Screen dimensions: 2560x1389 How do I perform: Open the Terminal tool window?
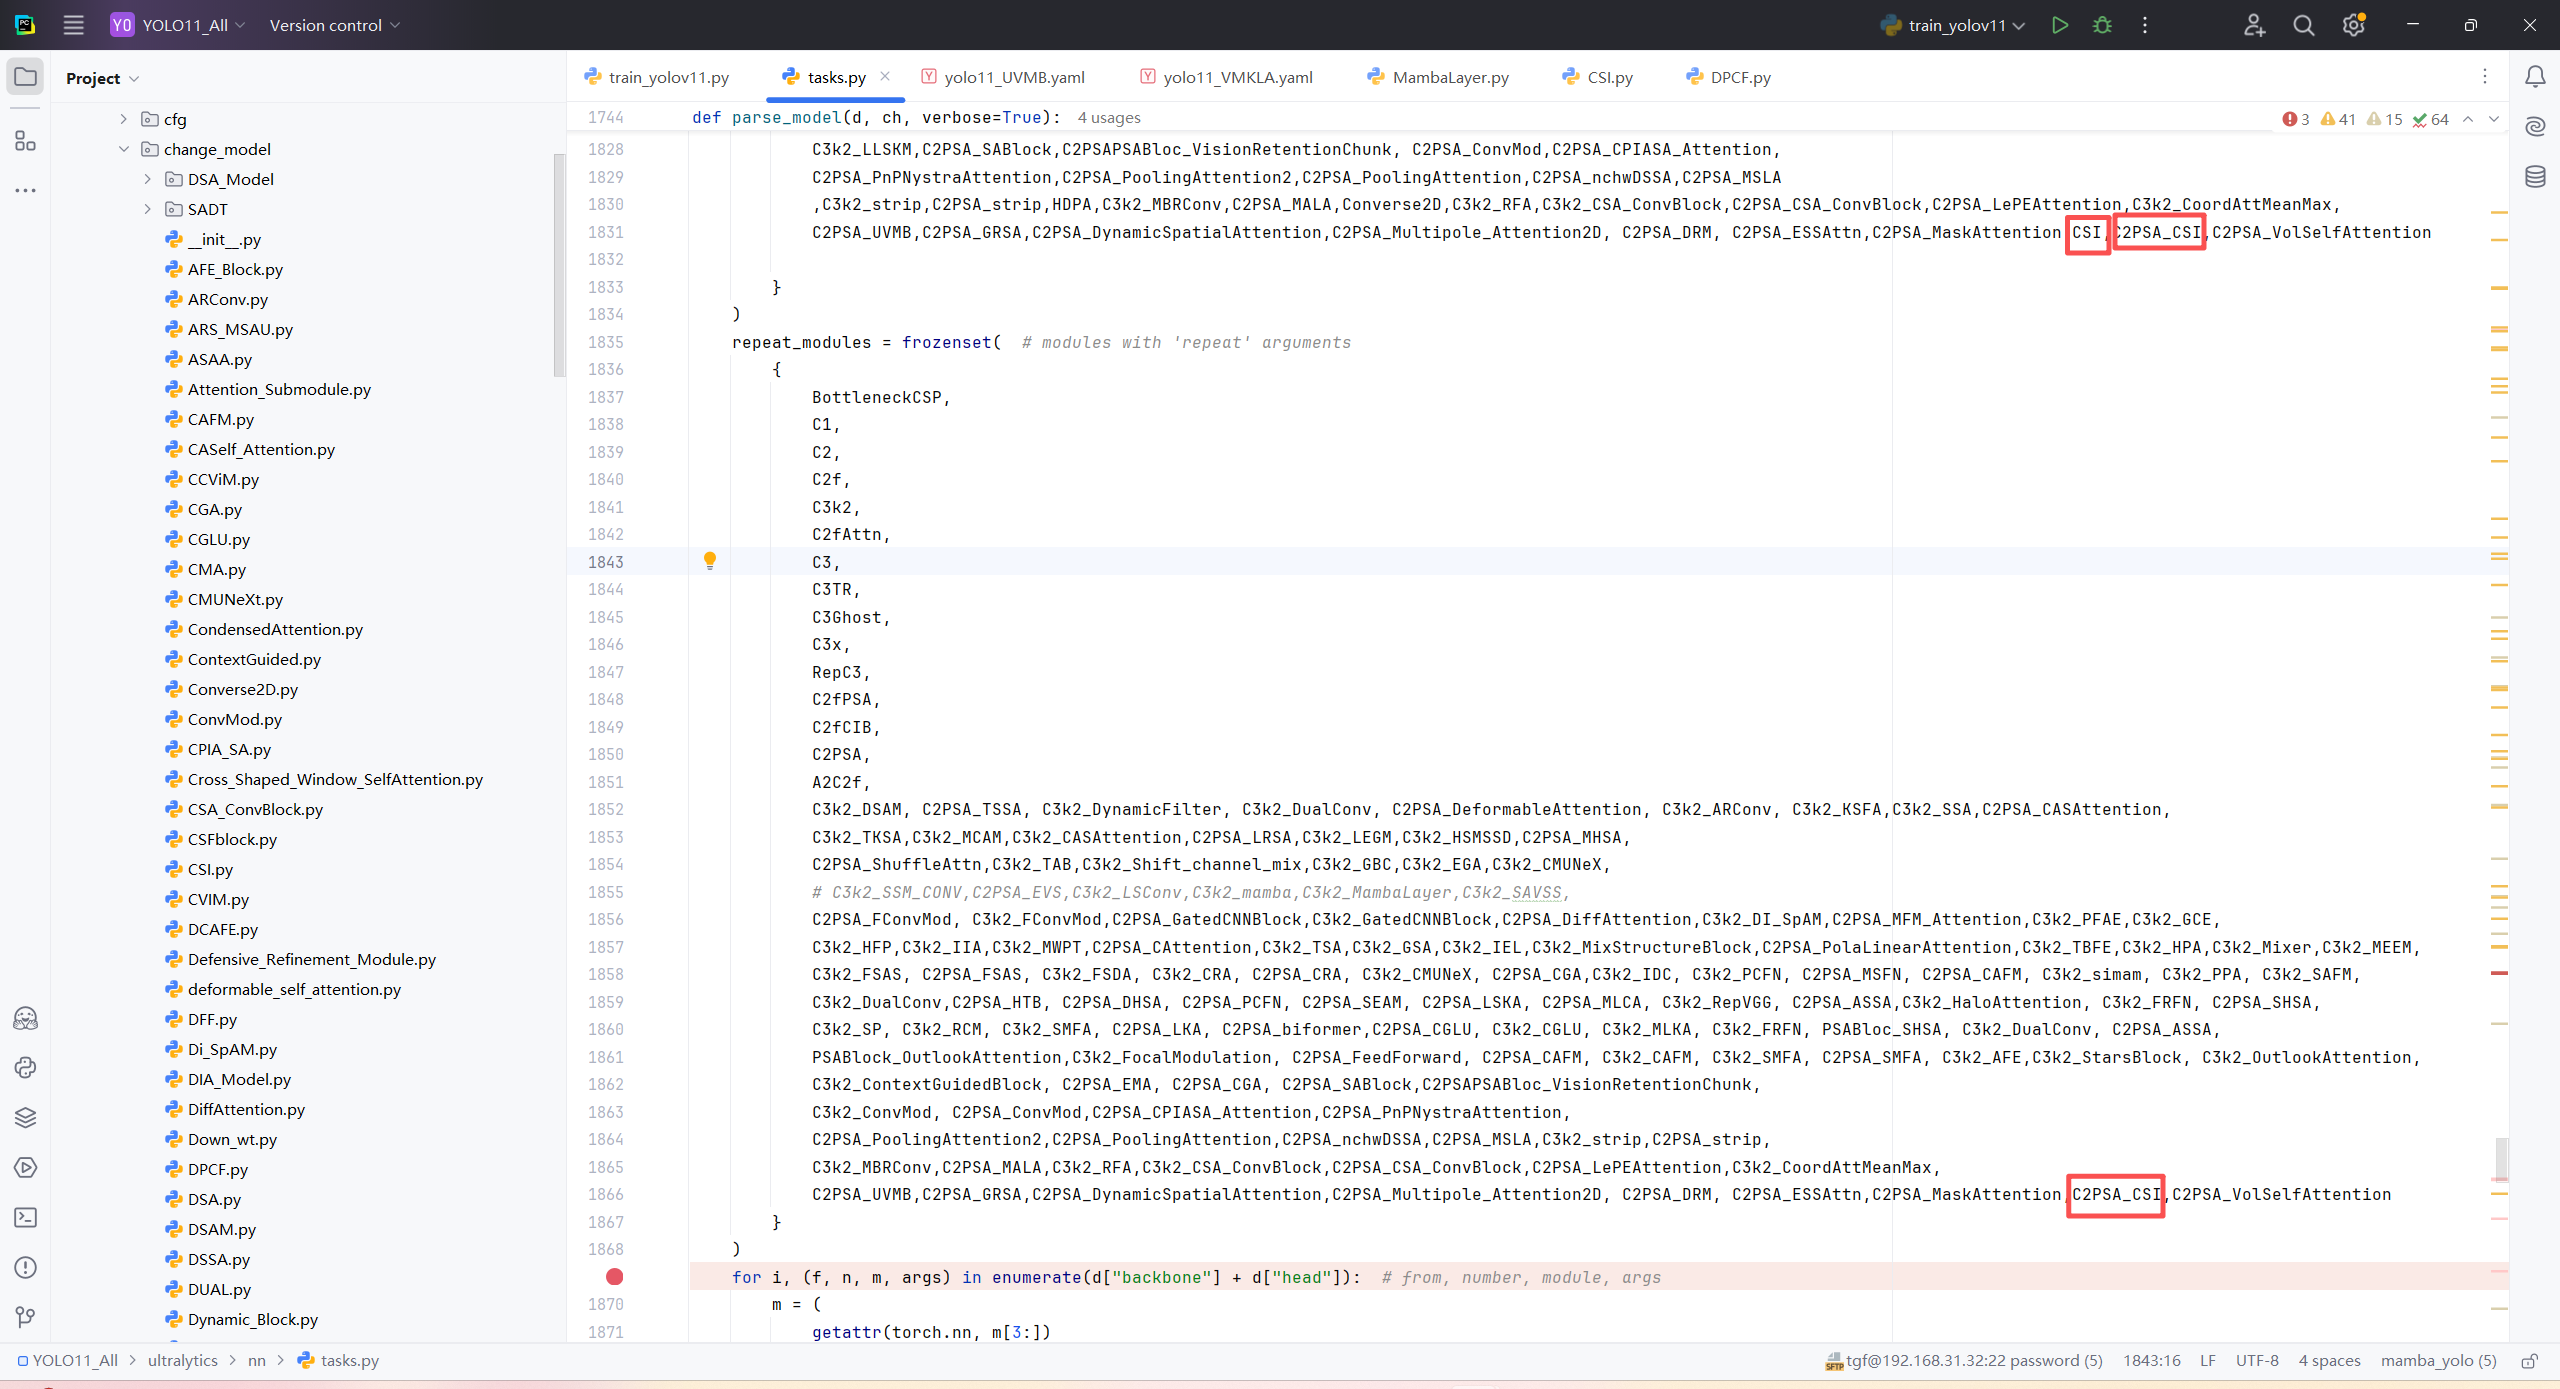click(x=25, y=1217)
